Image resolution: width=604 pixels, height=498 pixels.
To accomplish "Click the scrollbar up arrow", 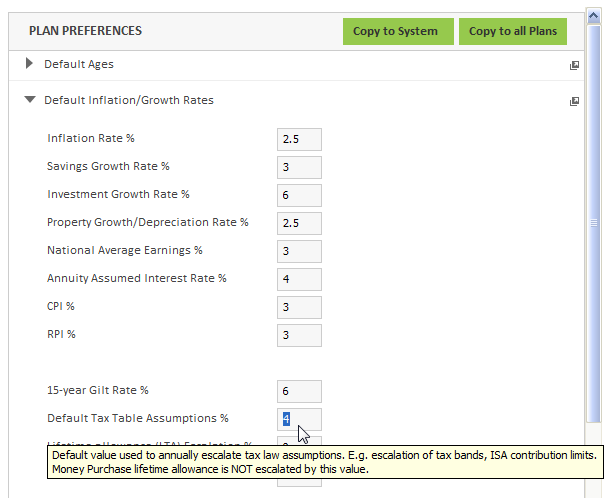I will [594, 16].
